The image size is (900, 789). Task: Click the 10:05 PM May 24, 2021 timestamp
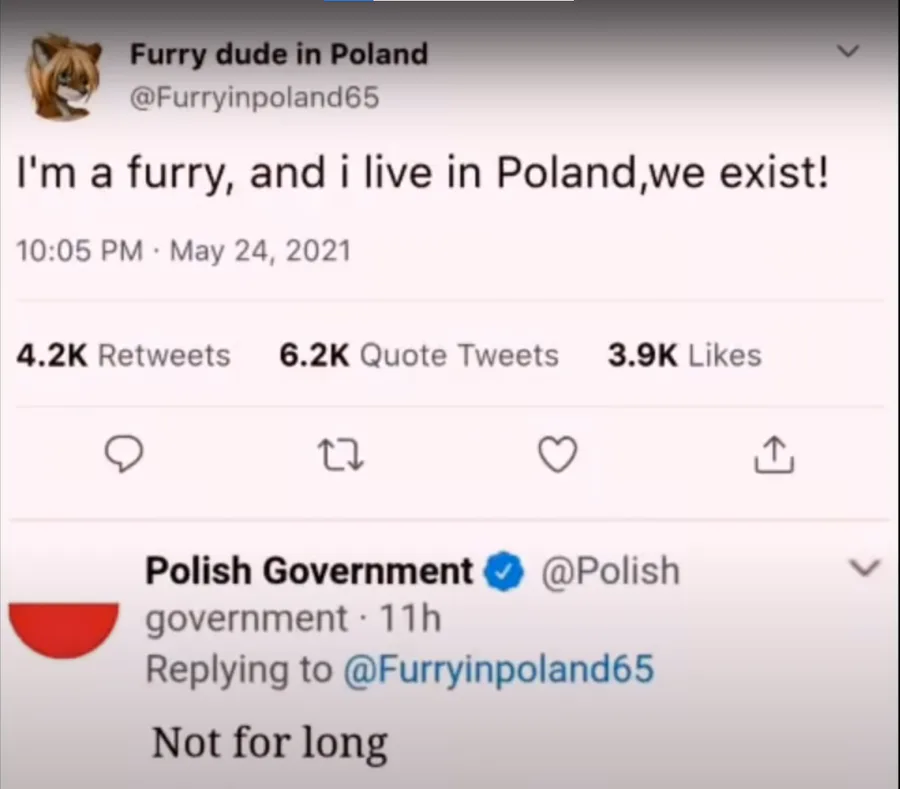(183, 251)
